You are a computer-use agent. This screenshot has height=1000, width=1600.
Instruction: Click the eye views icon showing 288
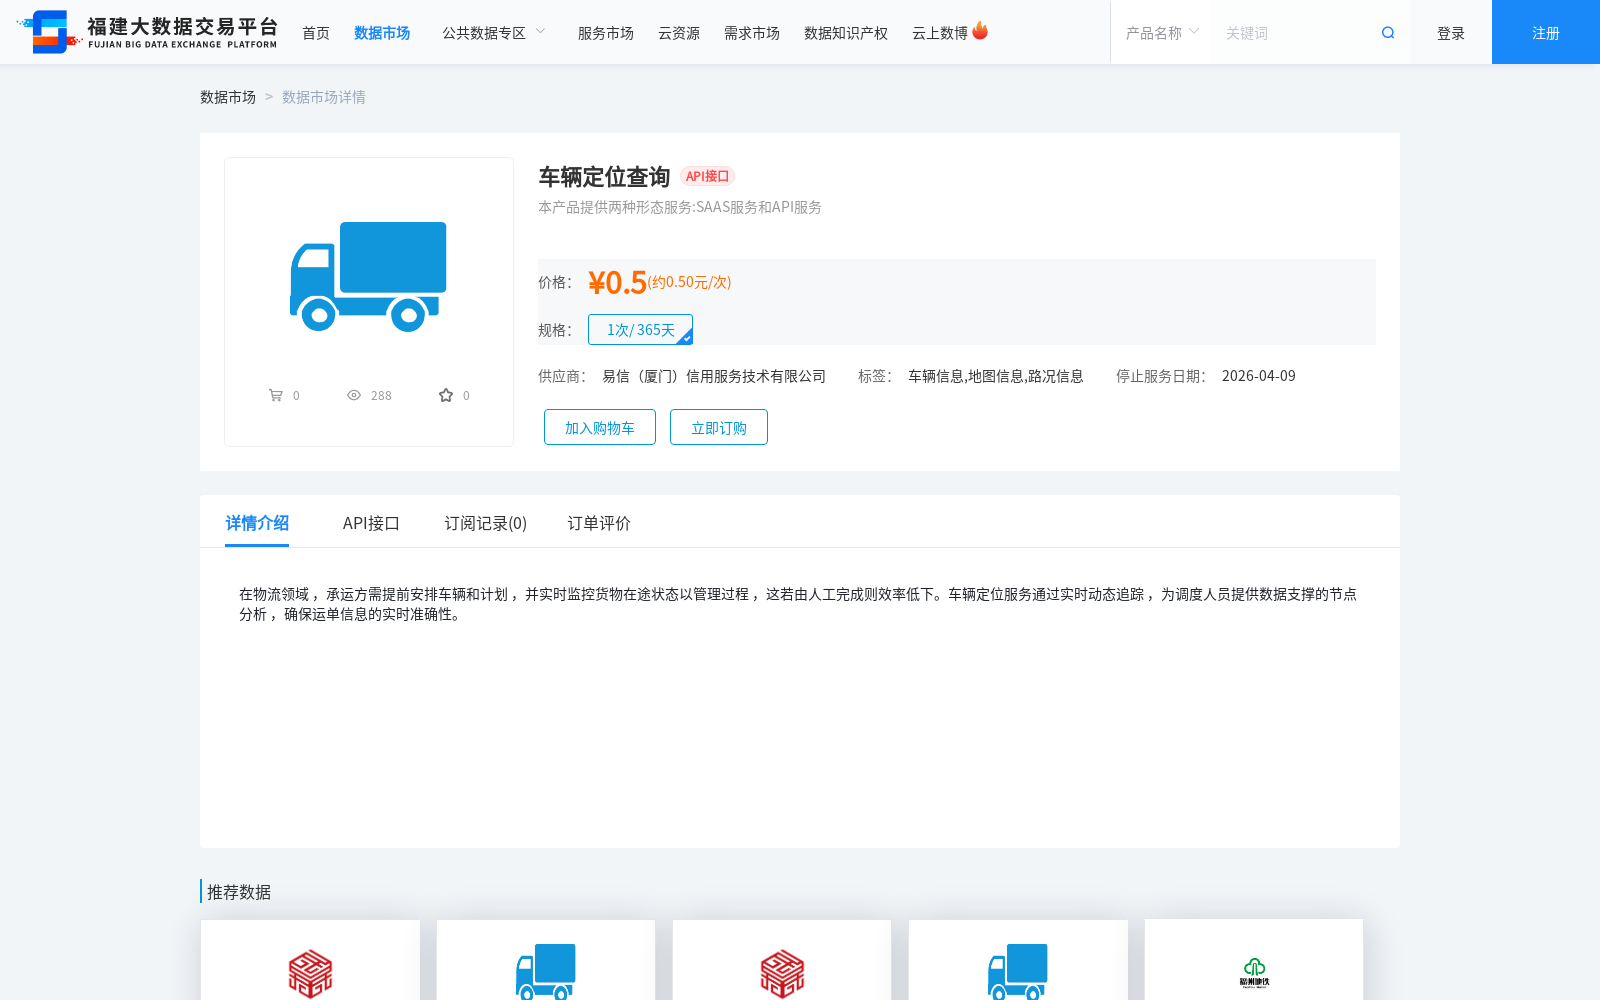pos(354,395)
